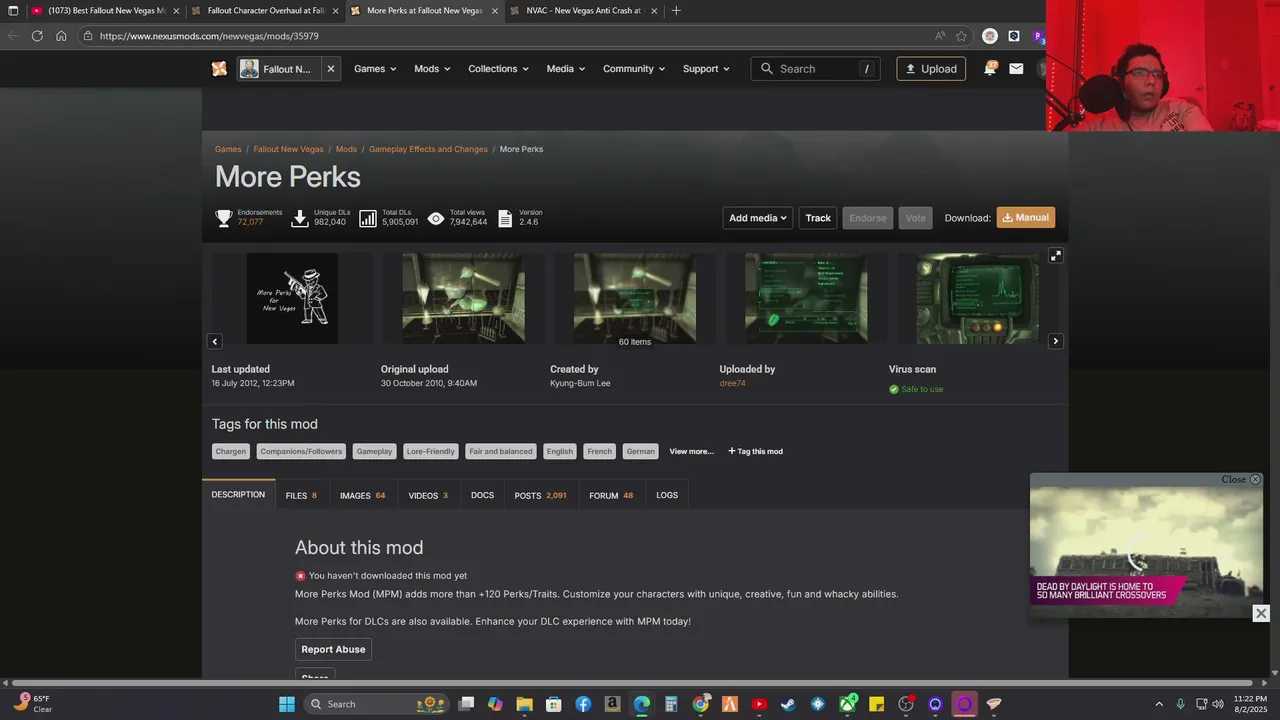
Task: Open Sticky Notes from the taskbar
Action: 876,704
